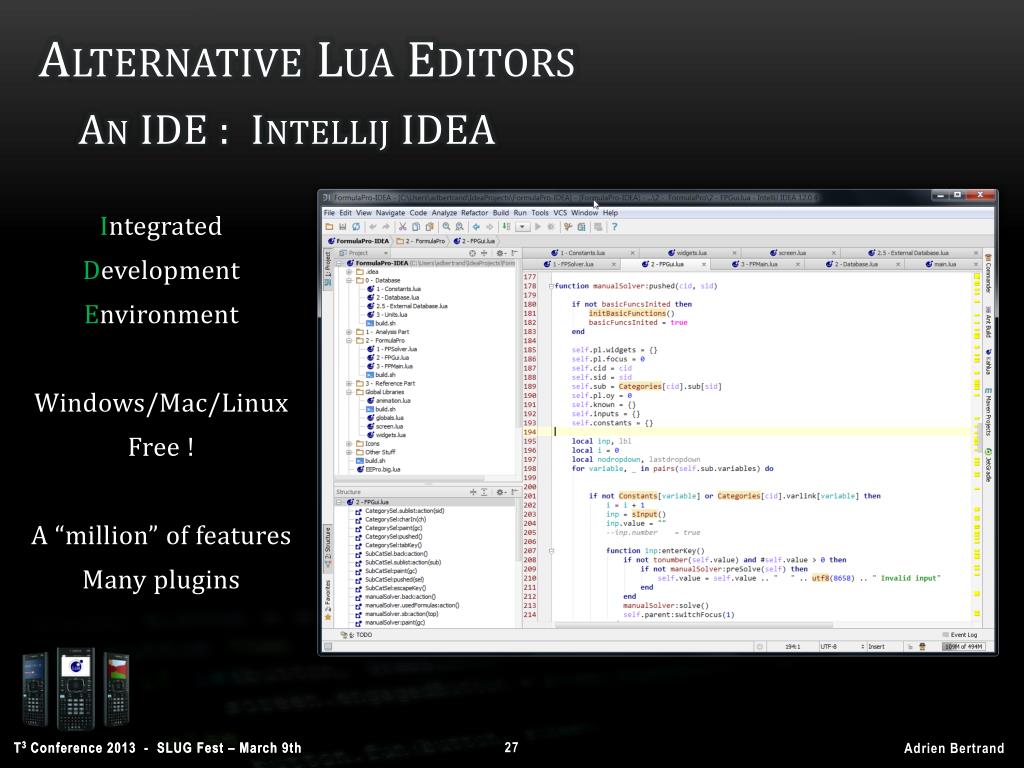
Task: Collapse the 2 - FPGui.lua structure root
Action: pyautogui.click(x=339, y=502)
